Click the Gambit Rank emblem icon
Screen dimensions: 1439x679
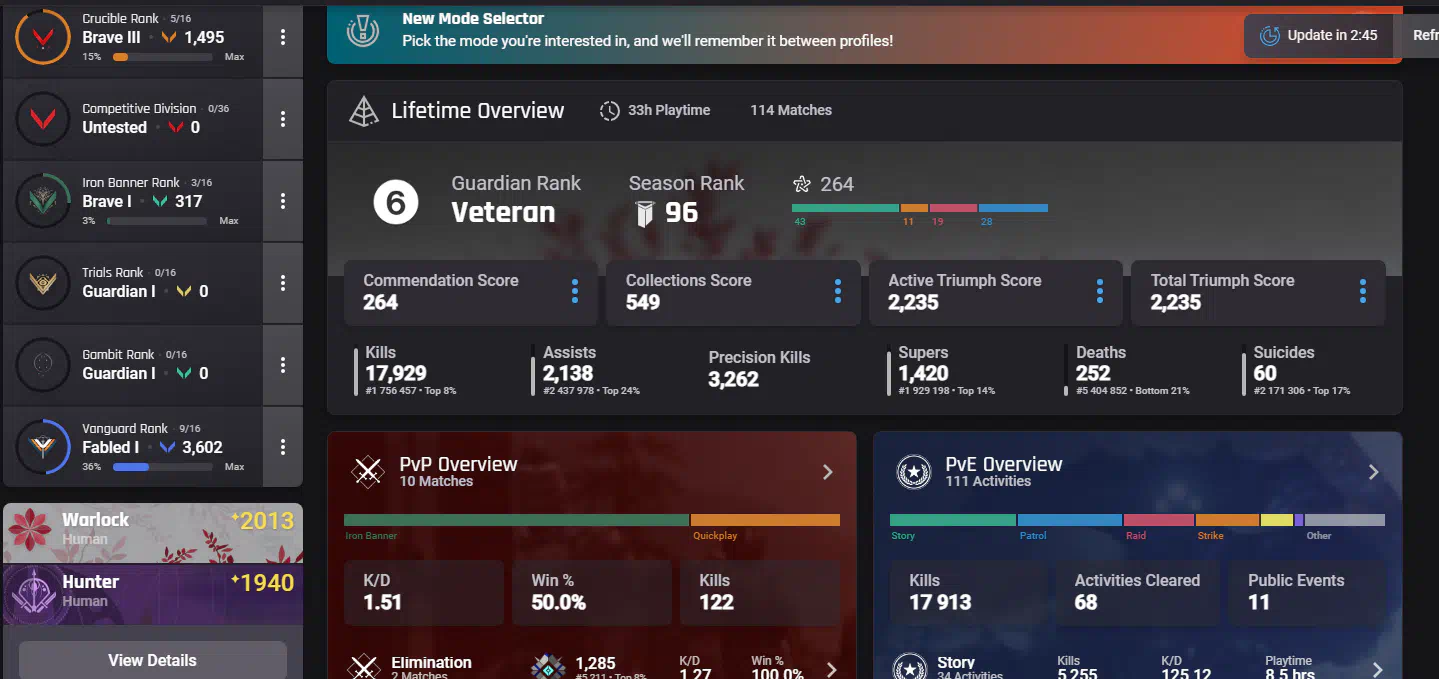[x=43, y=365]
